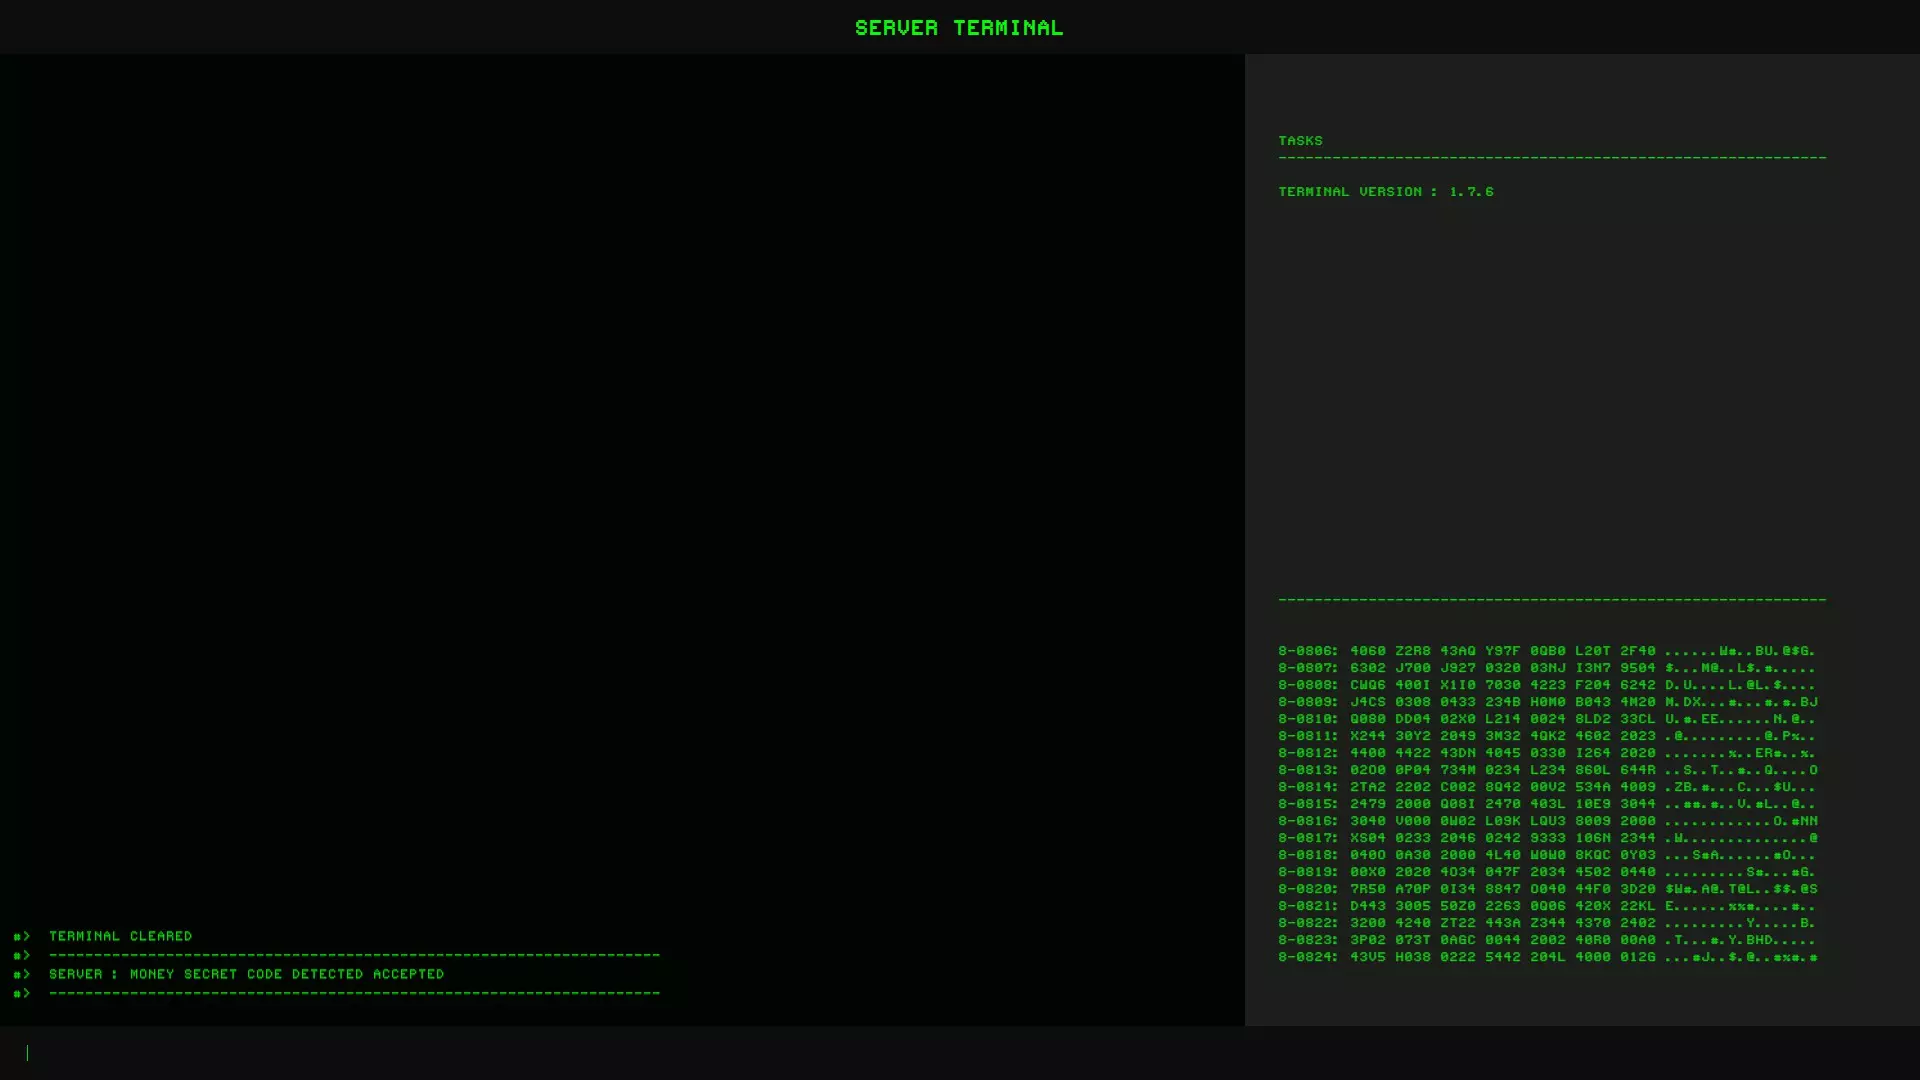Click the TERMINAL VERSION : 1.7.6 line
The width and height of the screenshot is (1920, 1080).
click(x=1385, y=191)
